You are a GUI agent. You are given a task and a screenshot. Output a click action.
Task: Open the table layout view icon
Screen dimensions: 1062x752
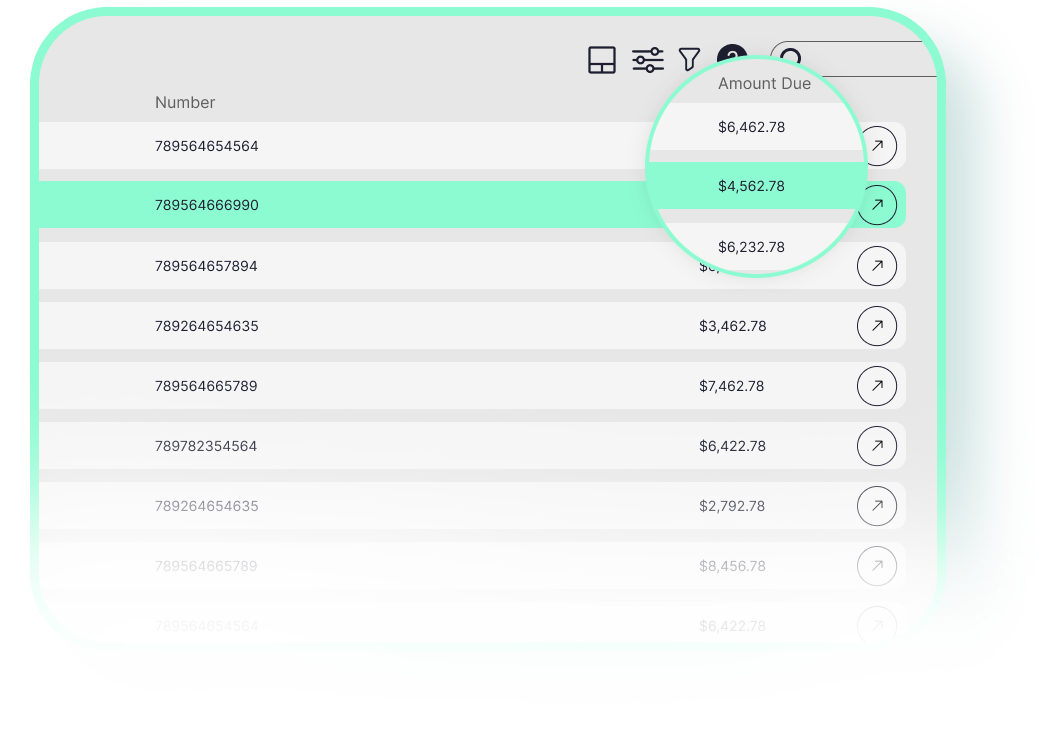tap(601, 60)
